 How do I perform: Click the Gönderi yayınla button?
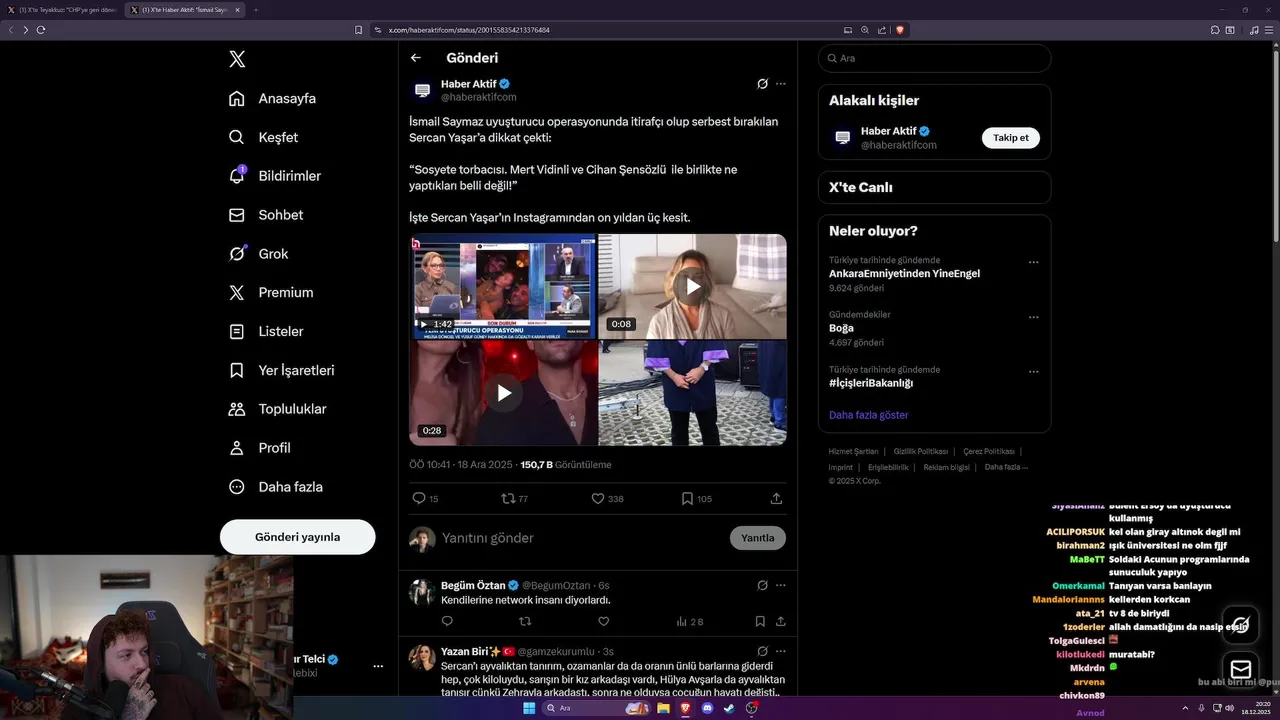point(298,537)
